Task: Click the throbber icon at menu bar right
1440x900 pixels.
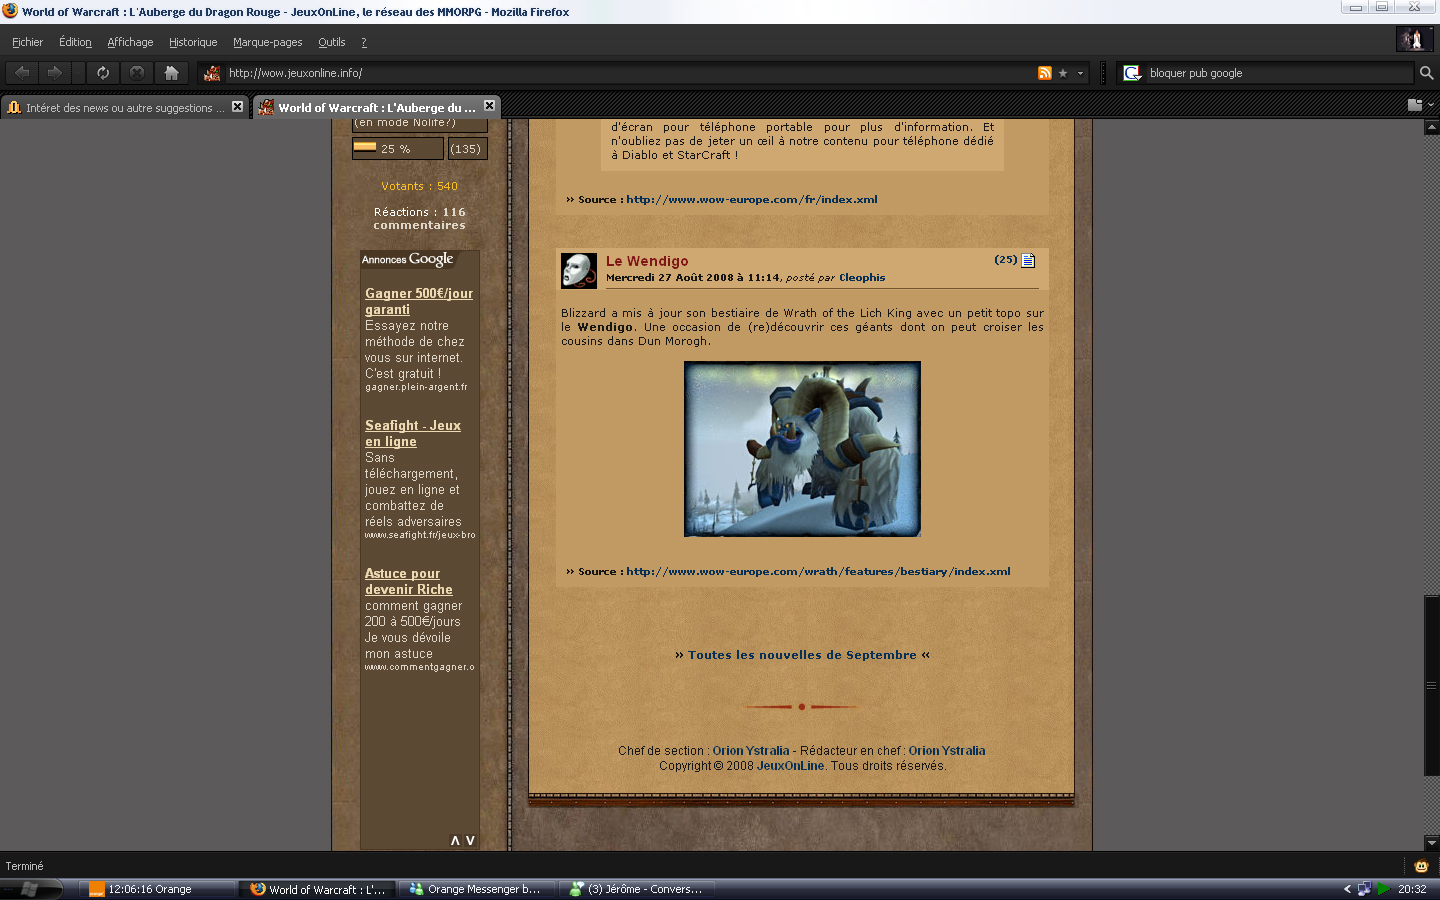Action: click(x=1413, y=40)
